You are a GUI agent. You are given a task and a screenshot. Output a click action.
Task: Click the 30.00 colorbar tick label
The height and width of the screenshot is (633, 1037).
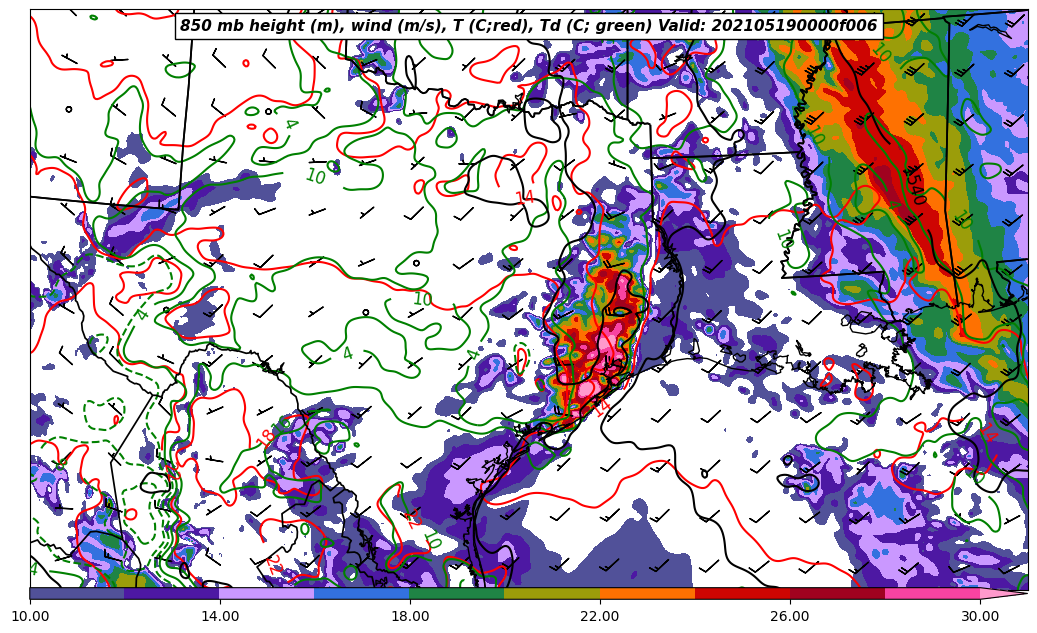[x=979, y=616]
